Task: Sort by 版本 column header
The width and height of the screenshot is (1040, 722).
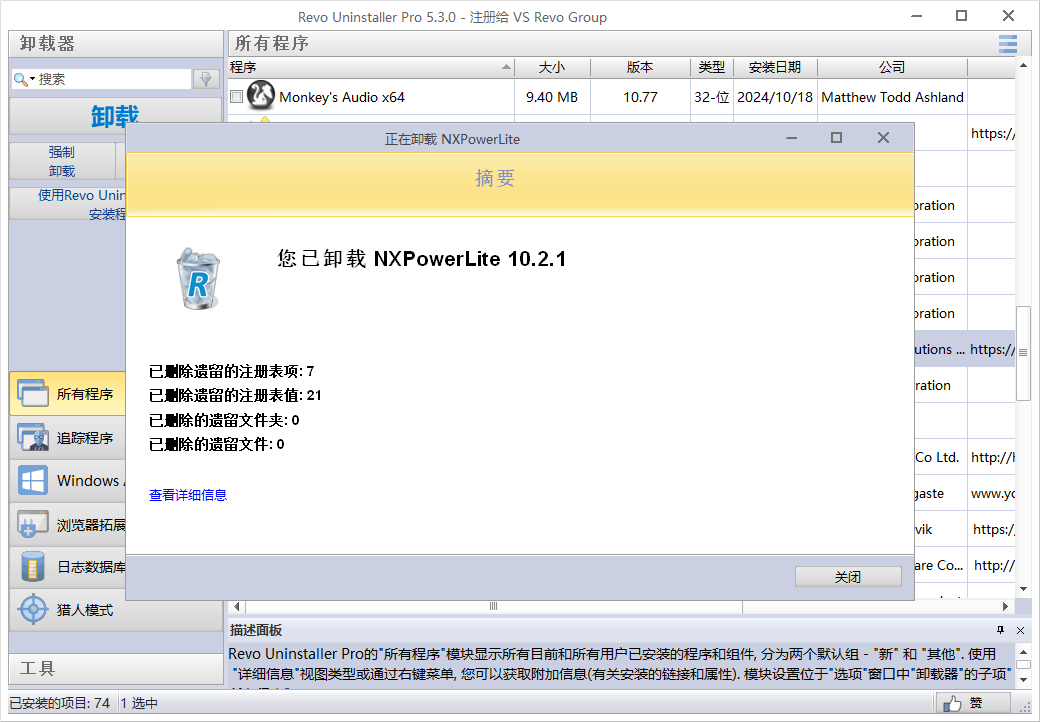Action: 640,67
